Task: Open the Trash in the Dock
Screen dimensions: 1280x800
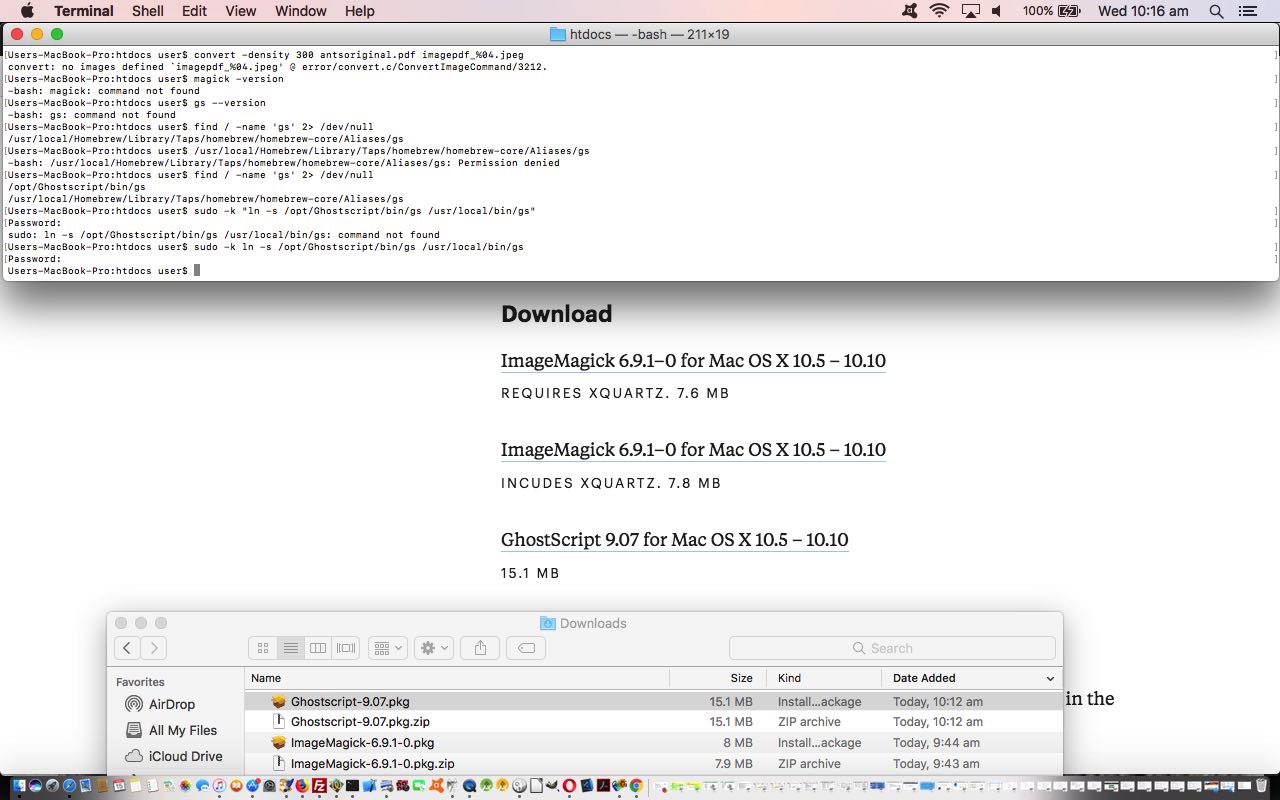Action: pos(1261,786)
